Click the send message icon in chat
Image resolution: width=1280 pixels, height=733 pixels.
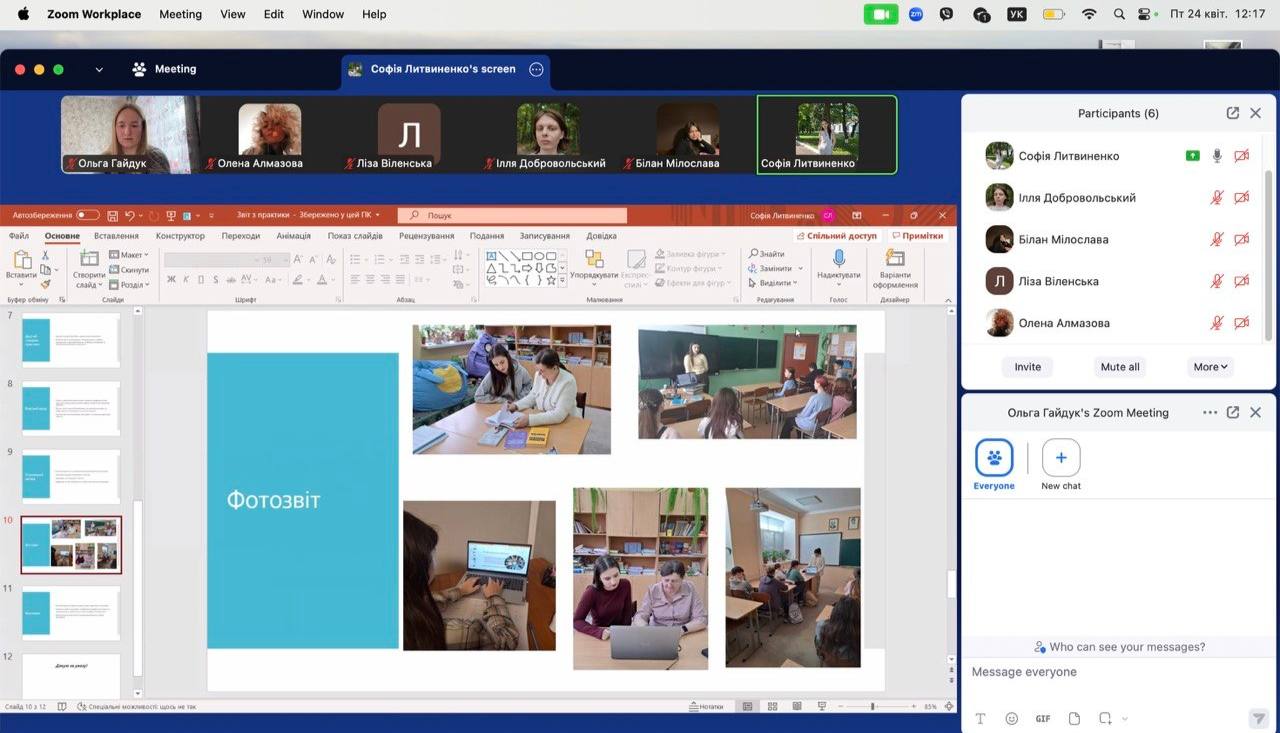(1258, 718)
